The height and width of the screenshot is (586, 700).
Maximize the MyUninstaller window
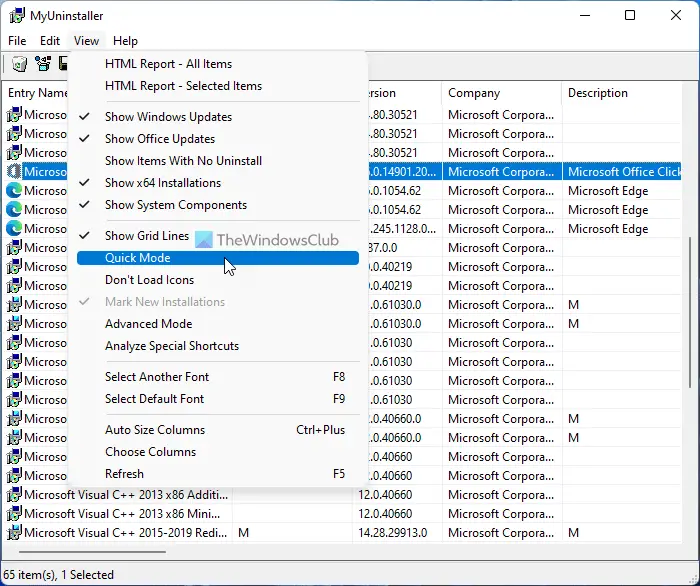tap(629, 16)
